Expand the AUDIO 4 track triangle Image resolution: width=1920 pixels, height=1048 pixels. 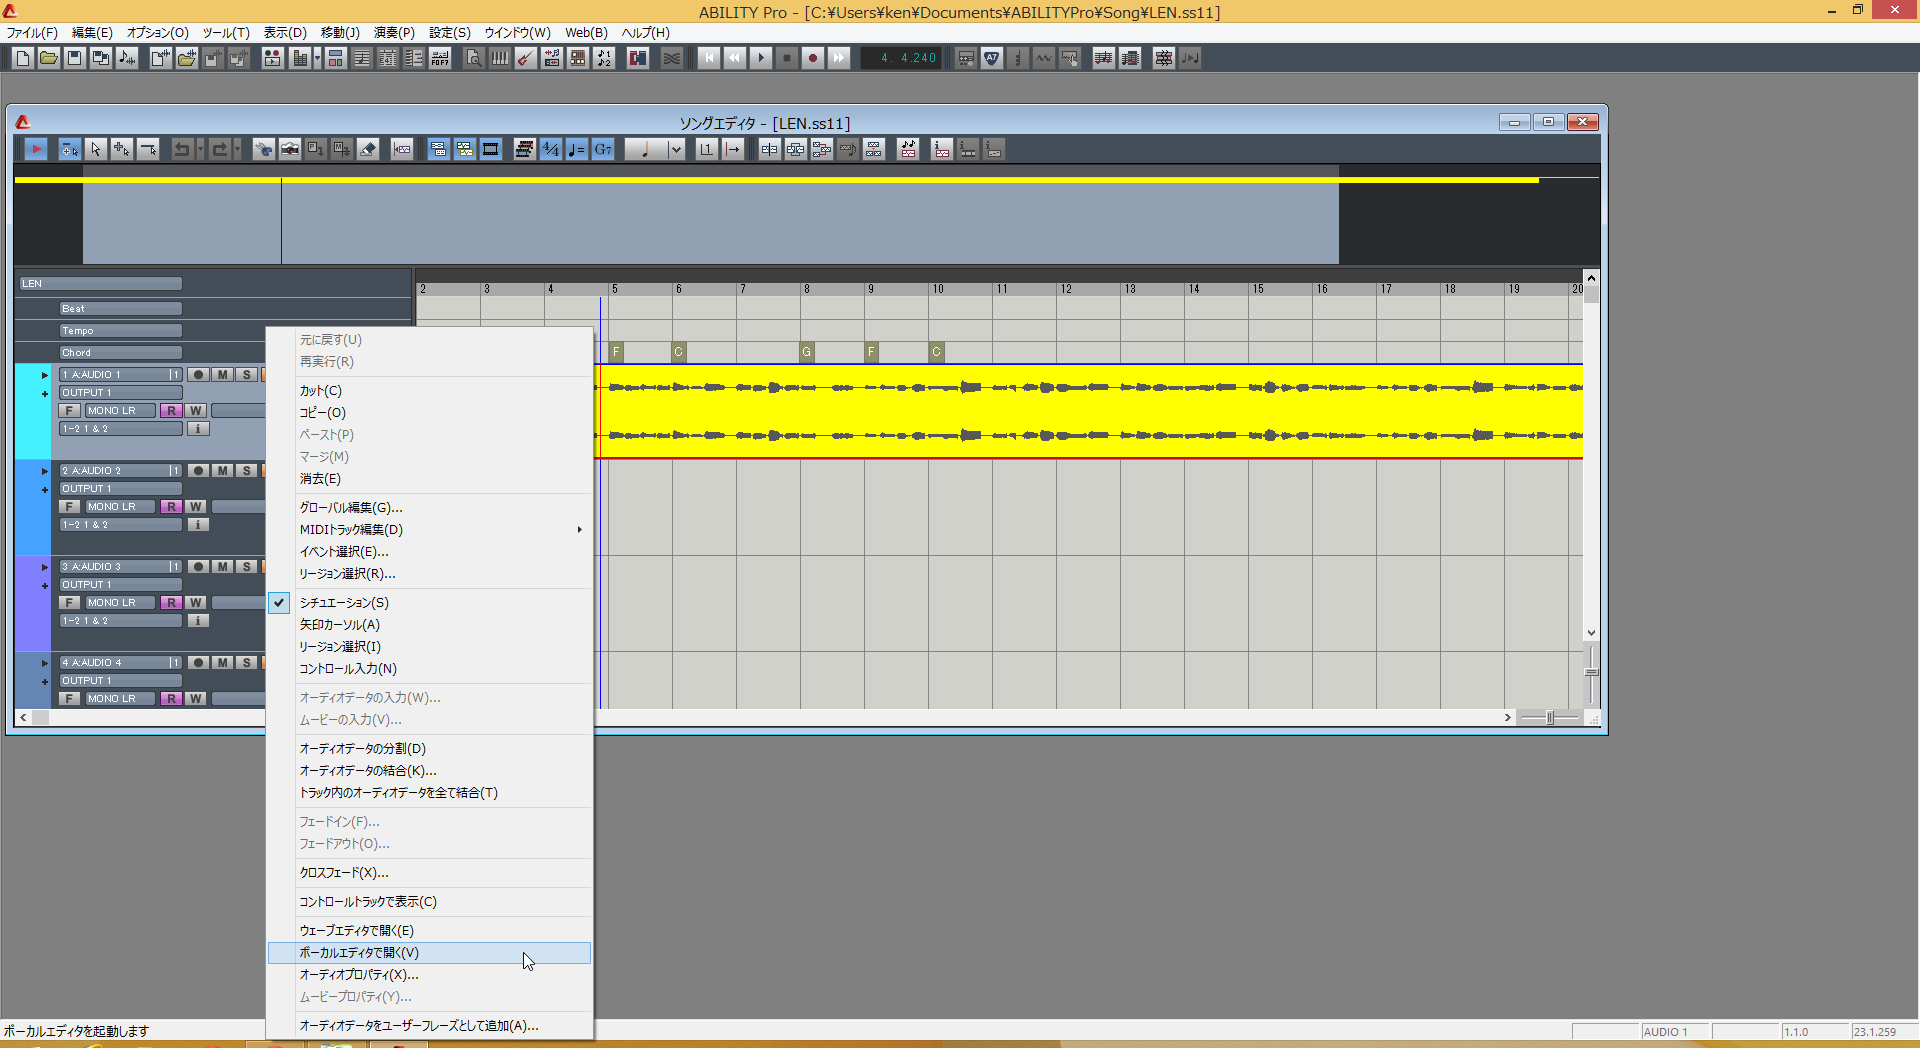45,663
